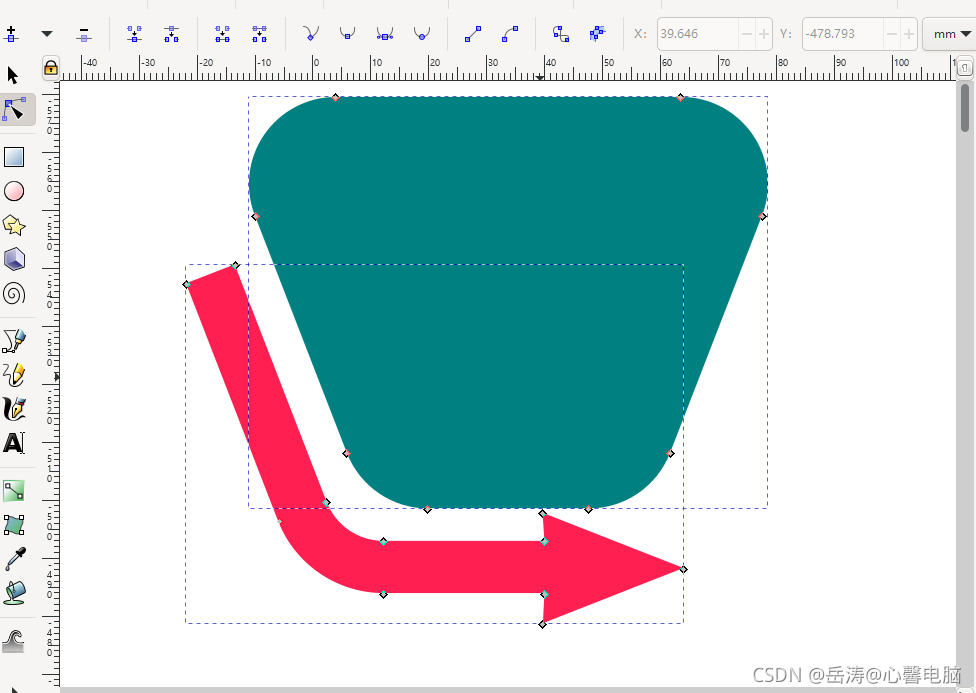
Task: Select the Dropper color picker tool
Action: tap(15, 559)
